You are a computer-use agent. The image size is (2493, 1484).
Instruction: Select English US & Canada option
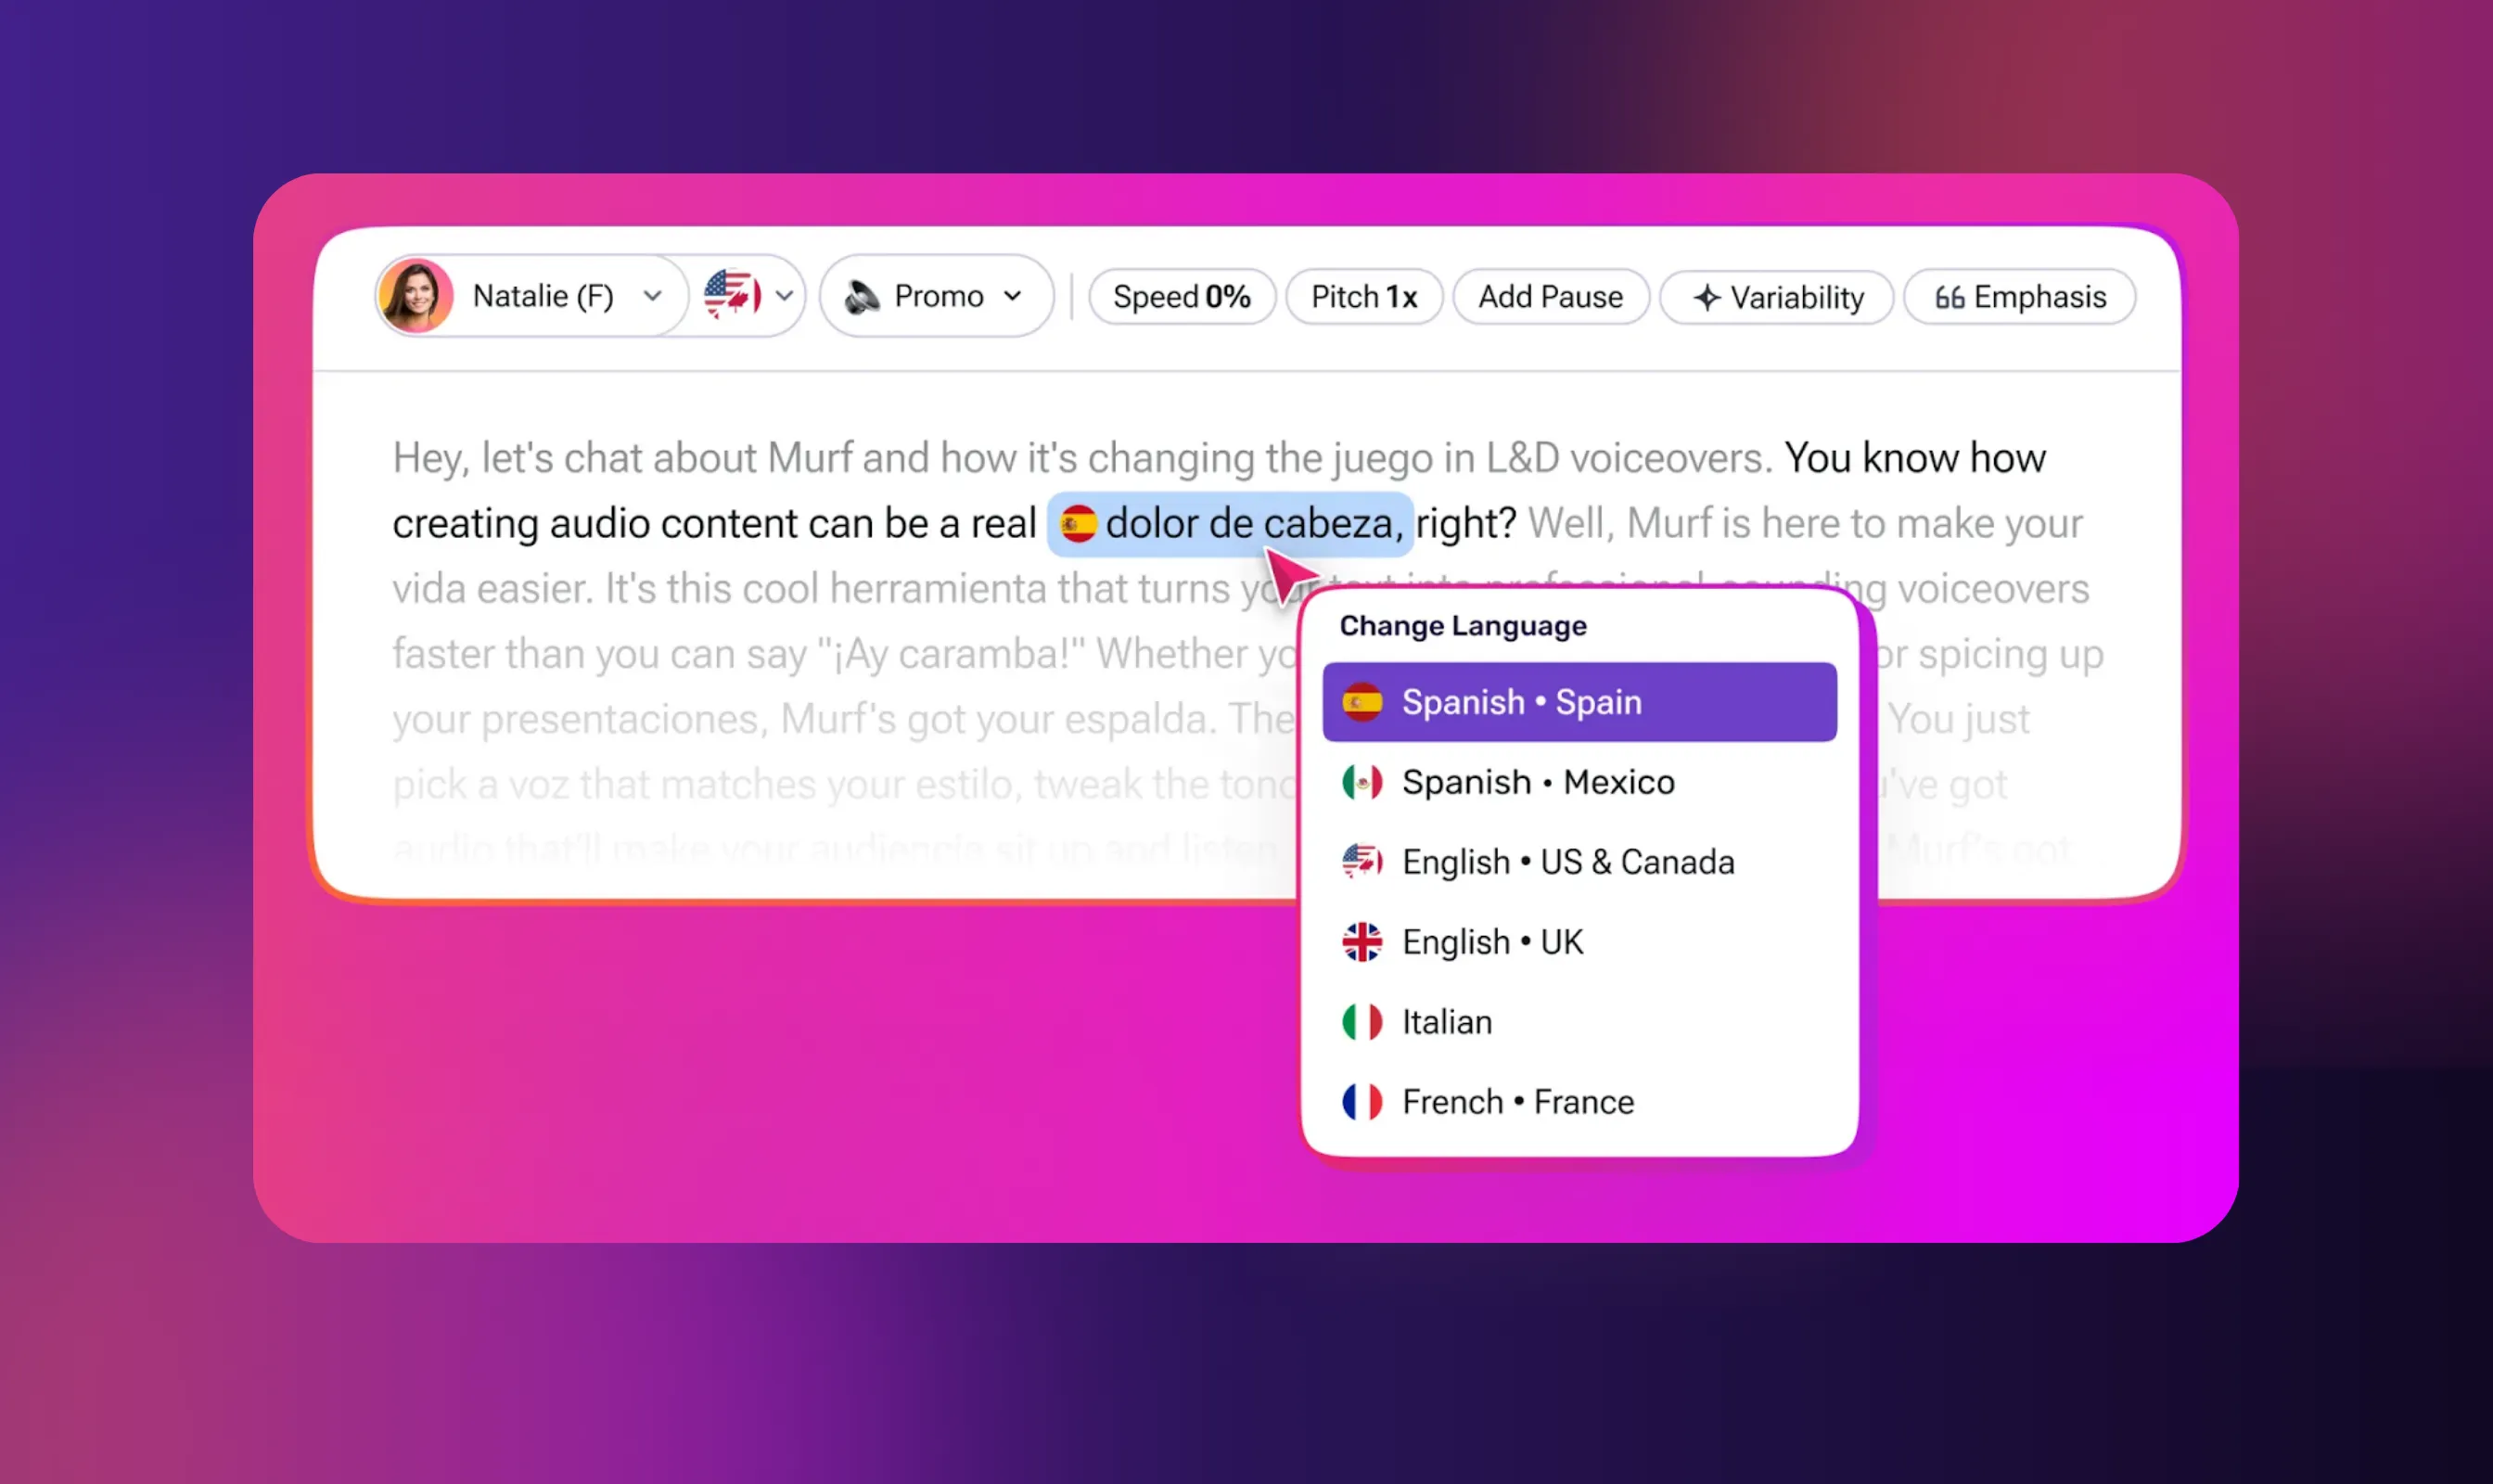1567,861
